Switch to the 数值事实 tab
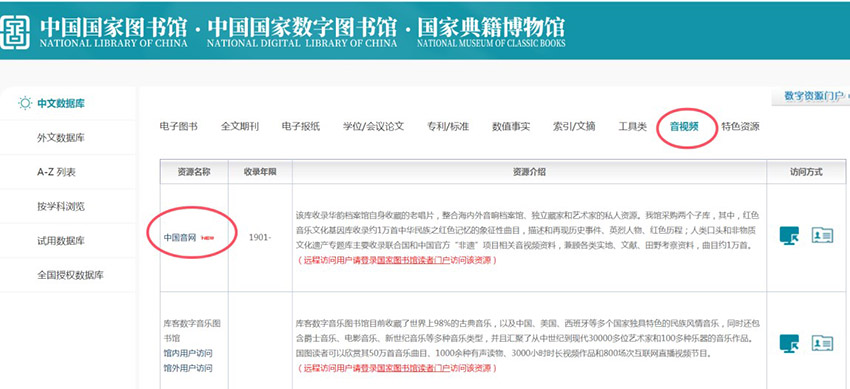Image resolution: width=850 pixels, height=389 pixels. [x=511, y=126]
